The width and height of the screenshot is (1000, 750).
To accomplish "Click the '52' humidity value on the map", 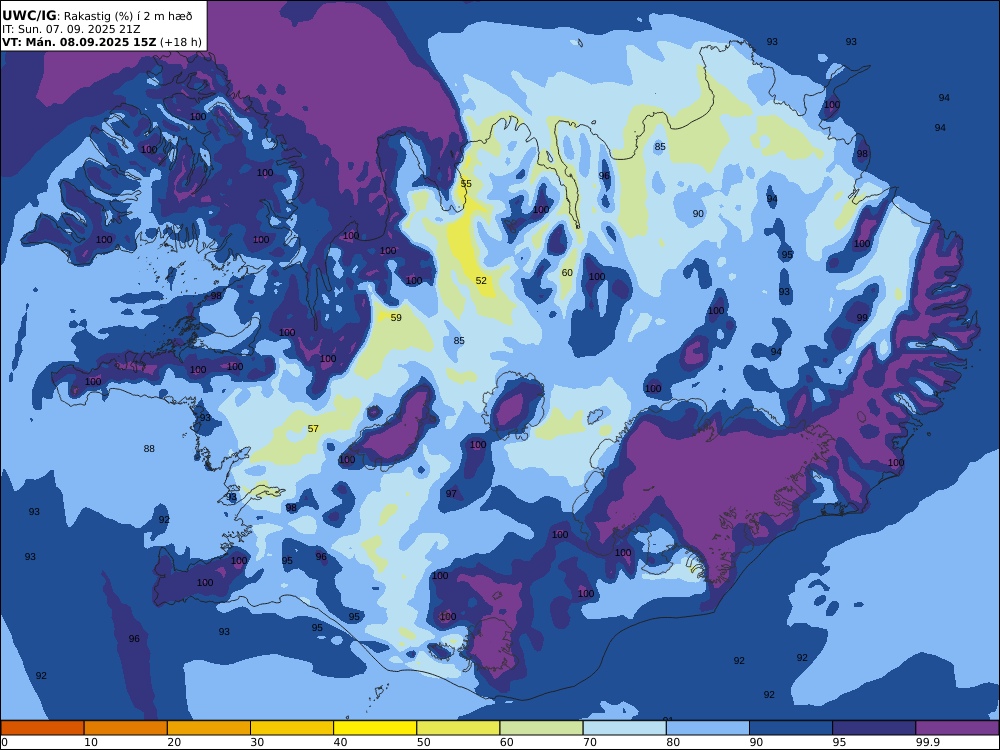I will coord(481,281).
